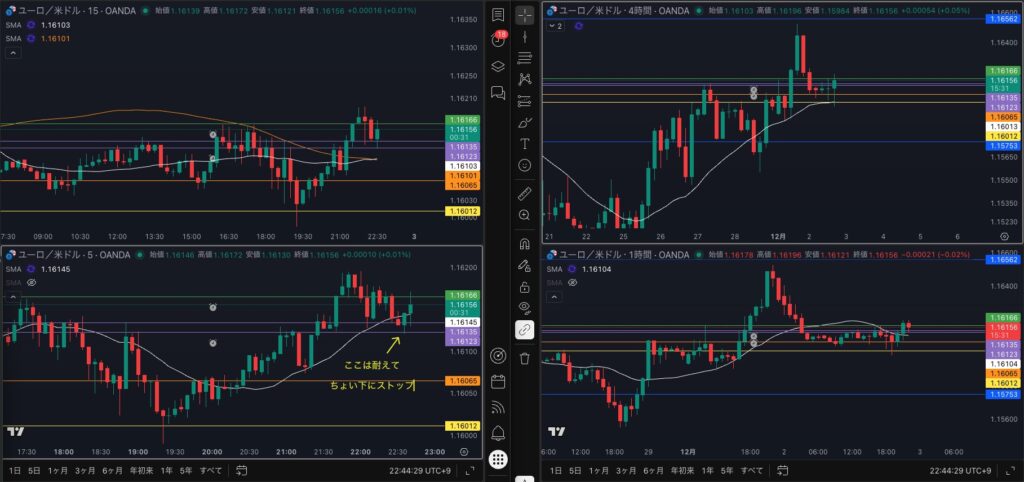Viewport: 1024px width, 482px height.
Task: Select the text annotation tool
Action: 524,144
